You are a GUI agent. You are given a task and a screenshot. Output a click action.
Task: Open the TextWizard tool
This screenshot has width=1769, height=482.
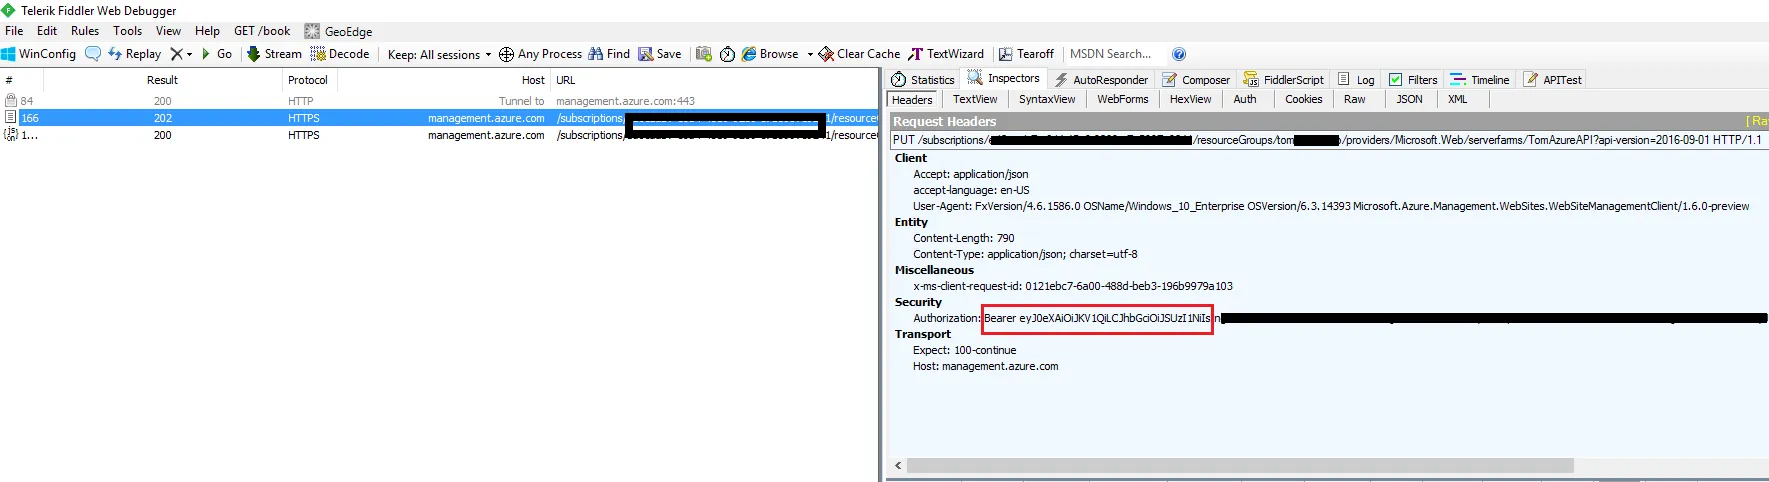click(946, 54)
